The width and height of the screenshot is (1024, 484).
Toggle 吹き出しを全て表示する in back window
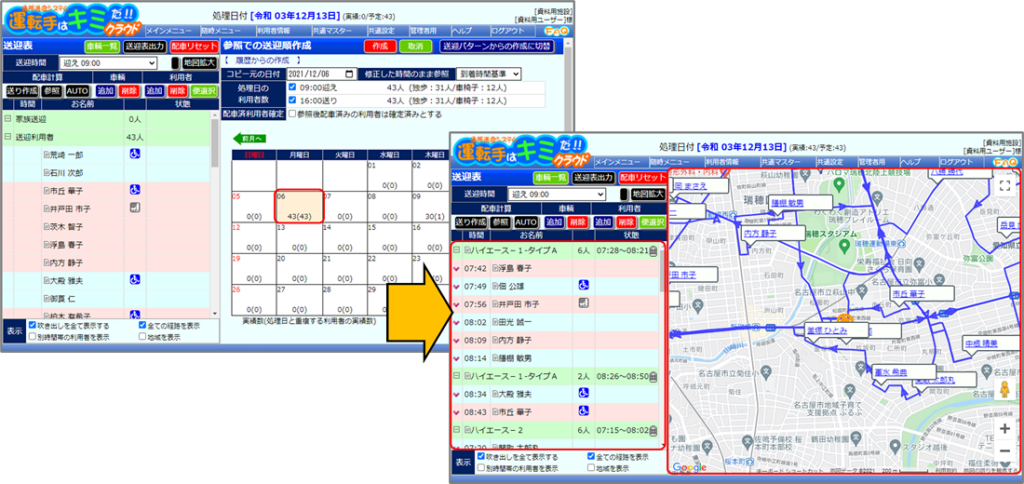(x=32, y=325)
